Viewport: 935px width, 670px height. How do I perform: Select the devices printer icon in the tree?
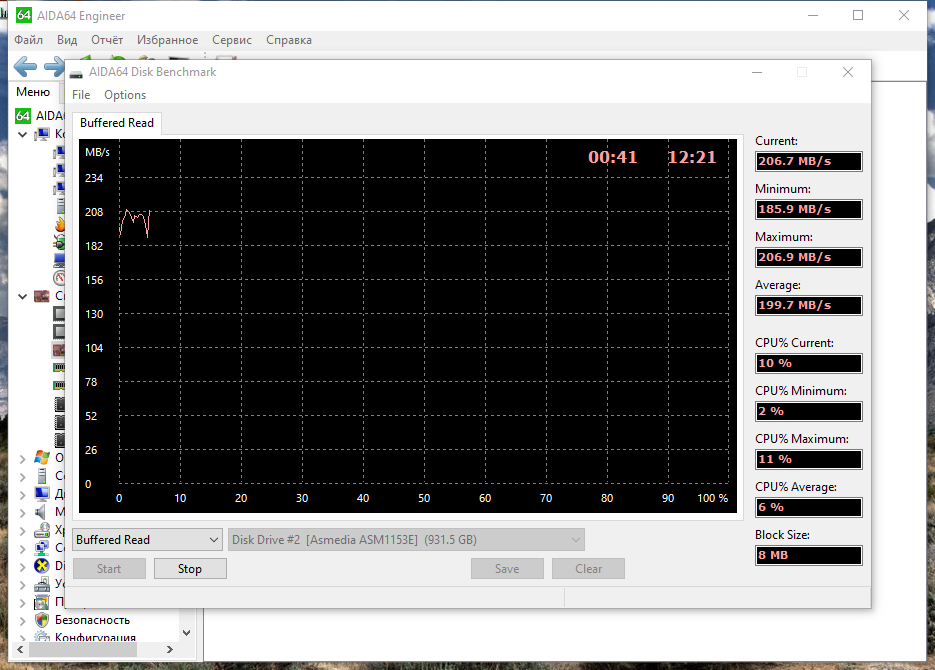point(42,584)
